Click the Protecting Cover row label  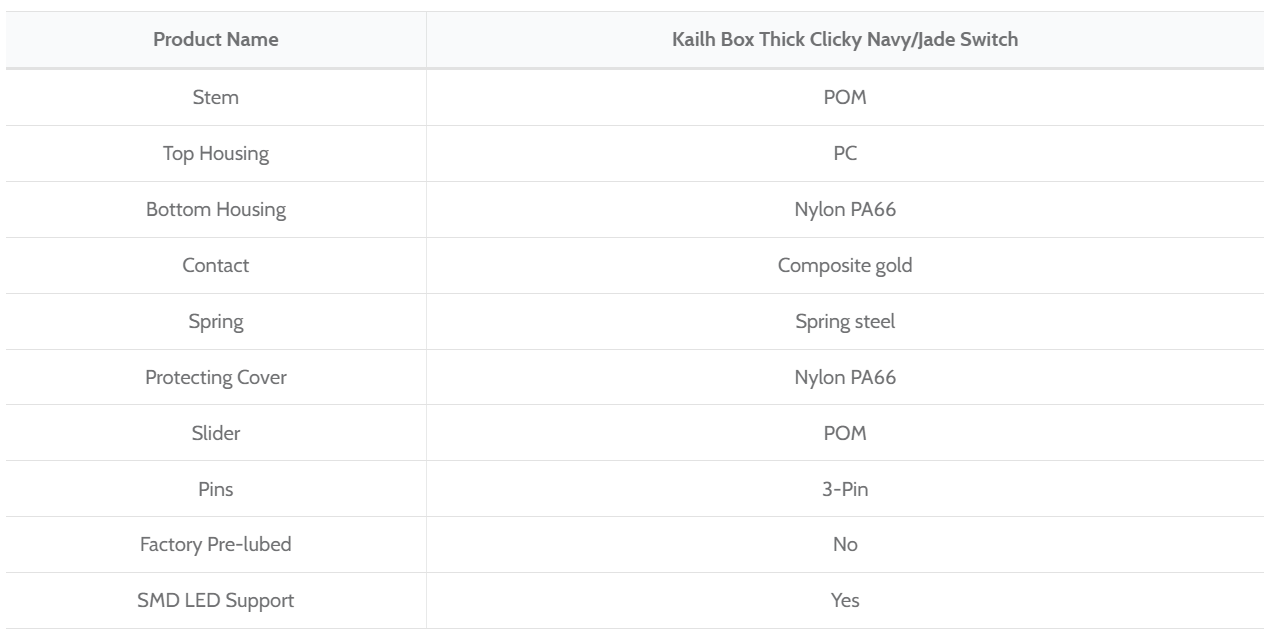click(216, 377)
